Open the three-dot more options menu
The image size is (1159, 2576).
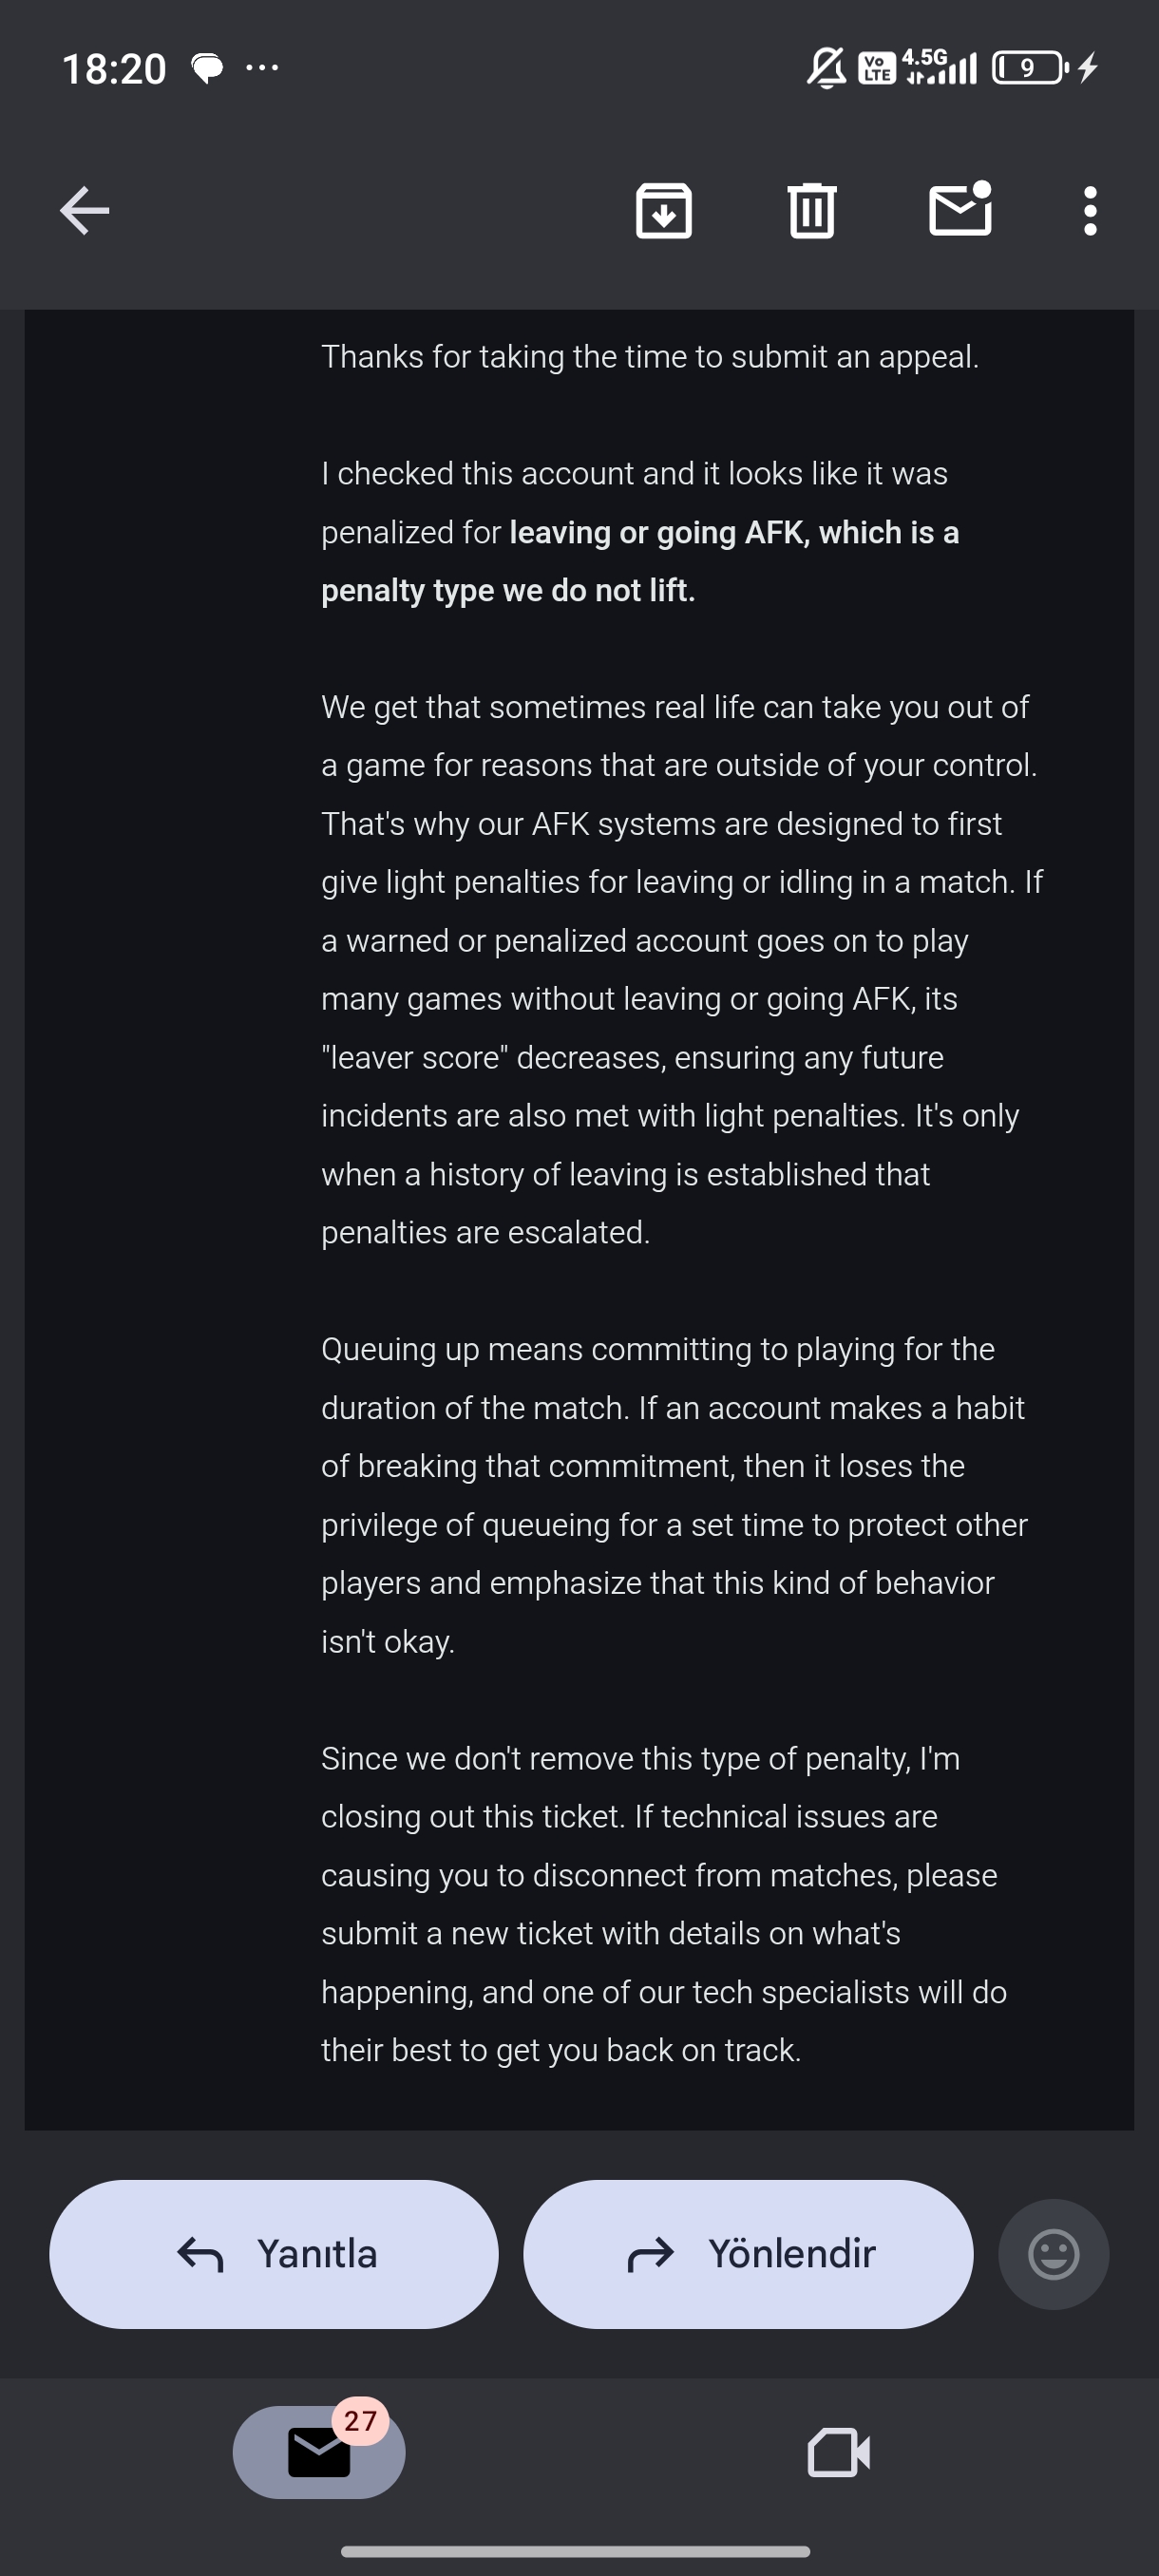coord(1090,211)
